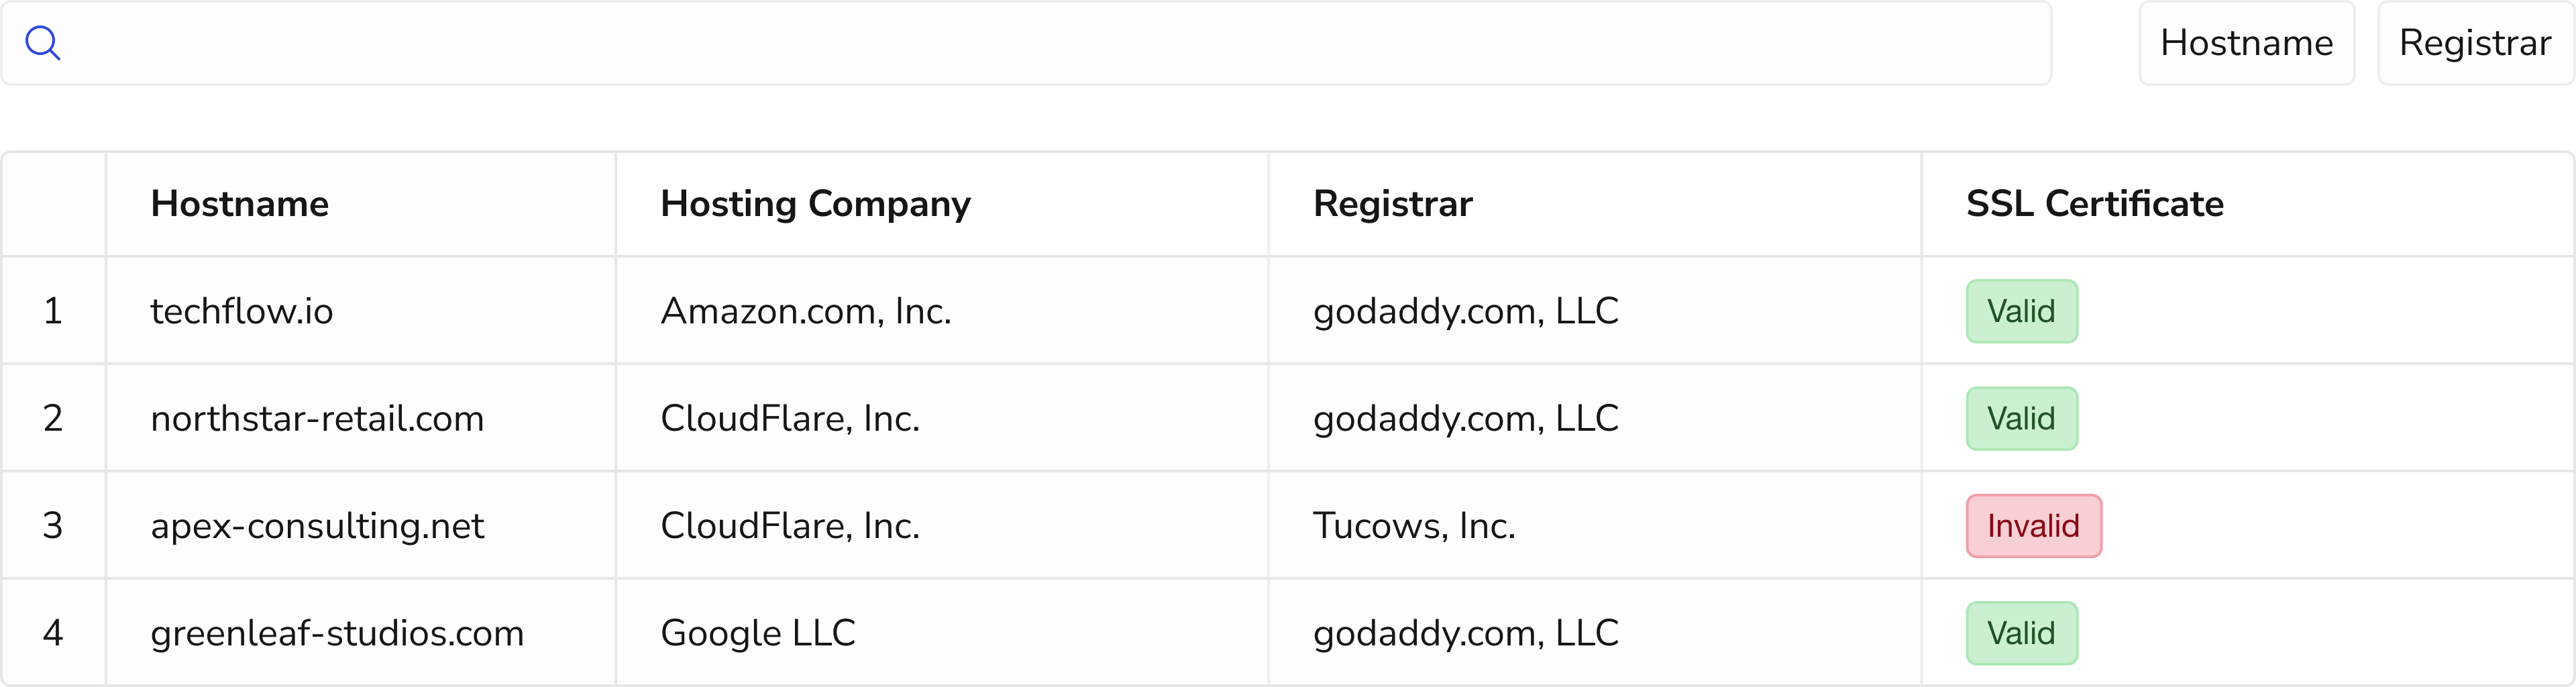Click the Invalid SSL badge for apex-consulting.net
The width and height of the screenshot is (2576, 687).
(2033, 525)
